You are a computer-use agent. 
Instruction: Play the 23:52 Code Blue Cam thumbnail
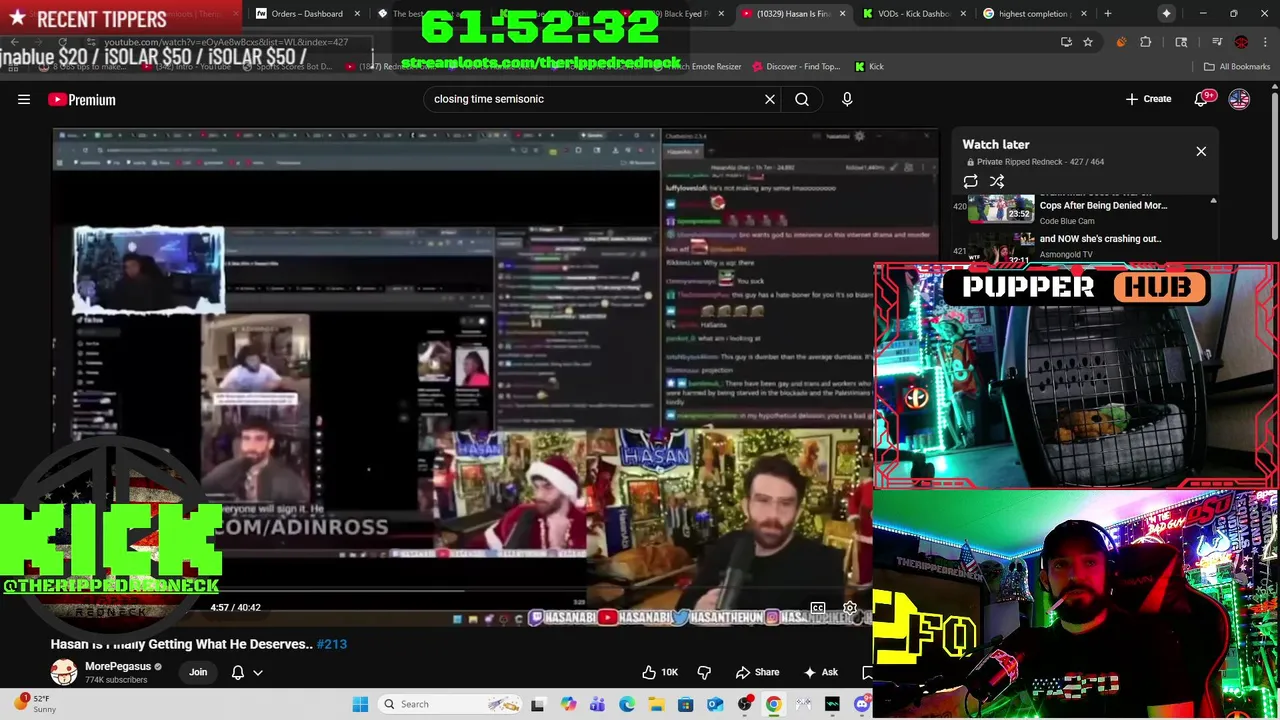pos(1001,208)
